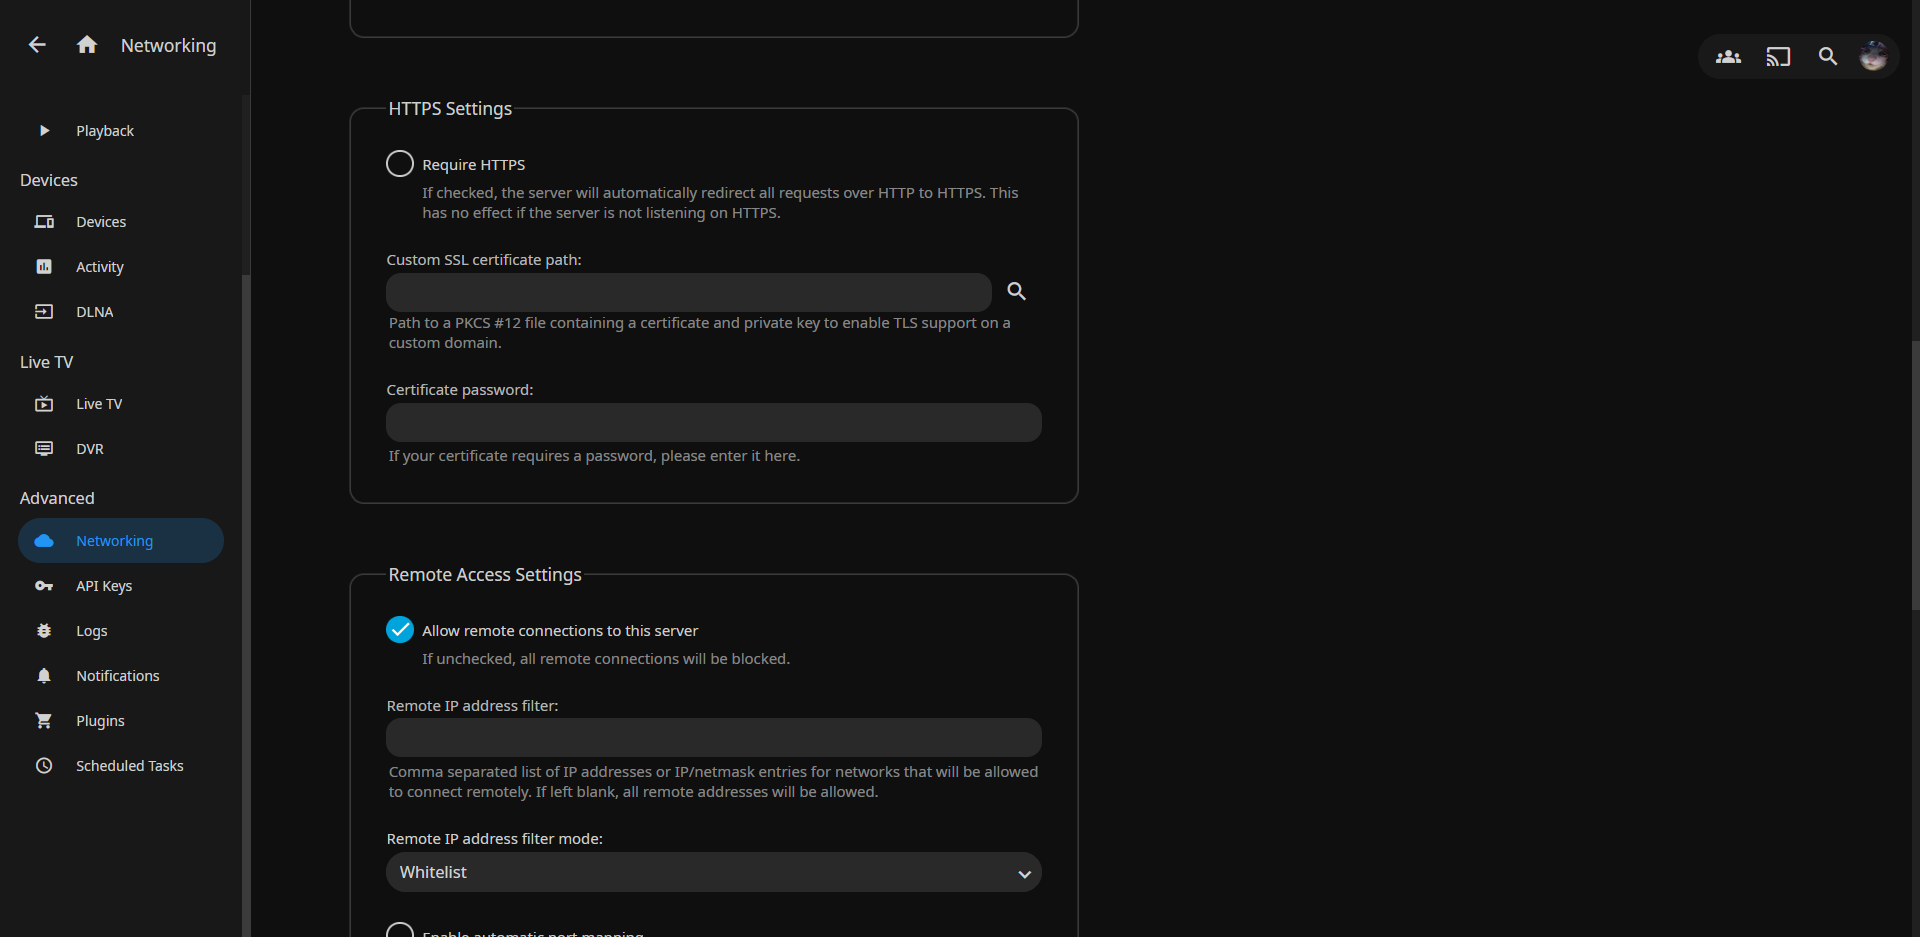Focus the Remote IP address filter field

713,738
